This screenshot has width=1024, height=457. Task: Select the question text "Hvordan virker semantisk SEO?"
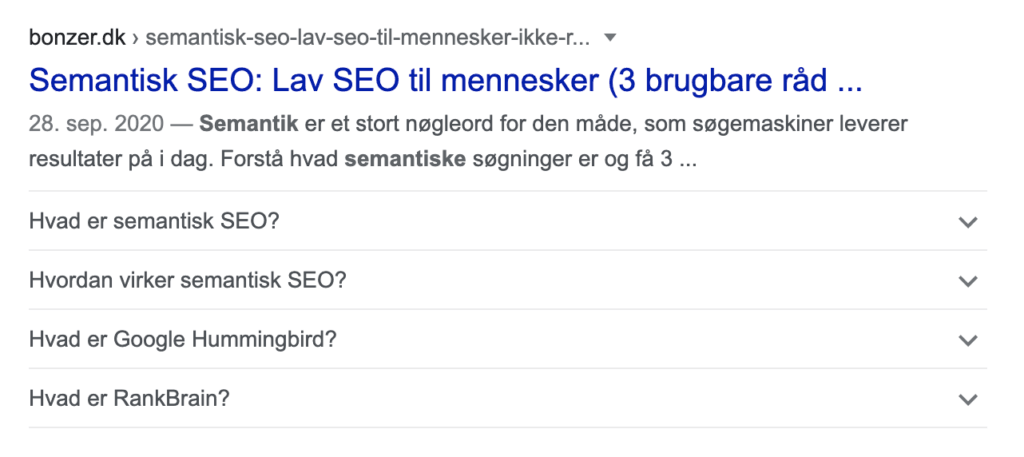click(x=188, y=280)
